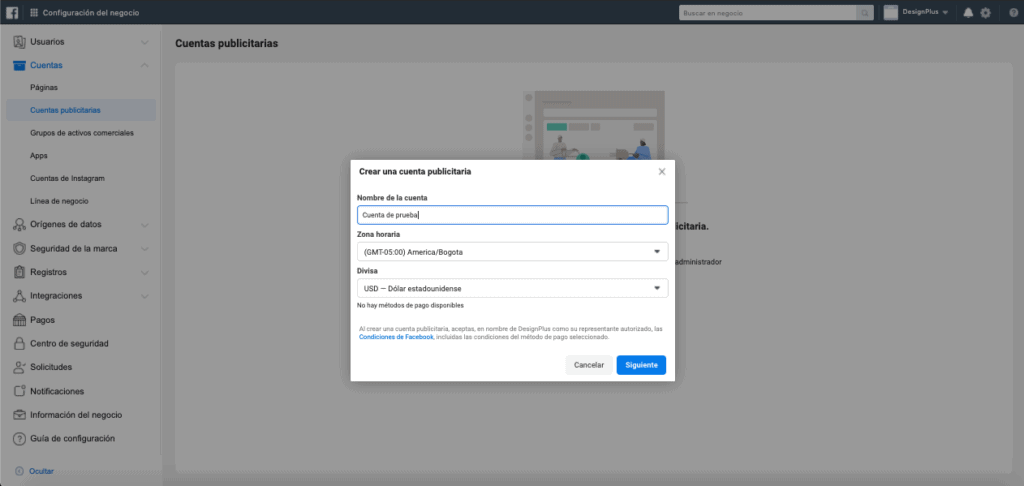The height and width of the screenshot is (486, 1024).
Task: Open Notificaciones in the sidebar
Action: (x=57, y=391)
